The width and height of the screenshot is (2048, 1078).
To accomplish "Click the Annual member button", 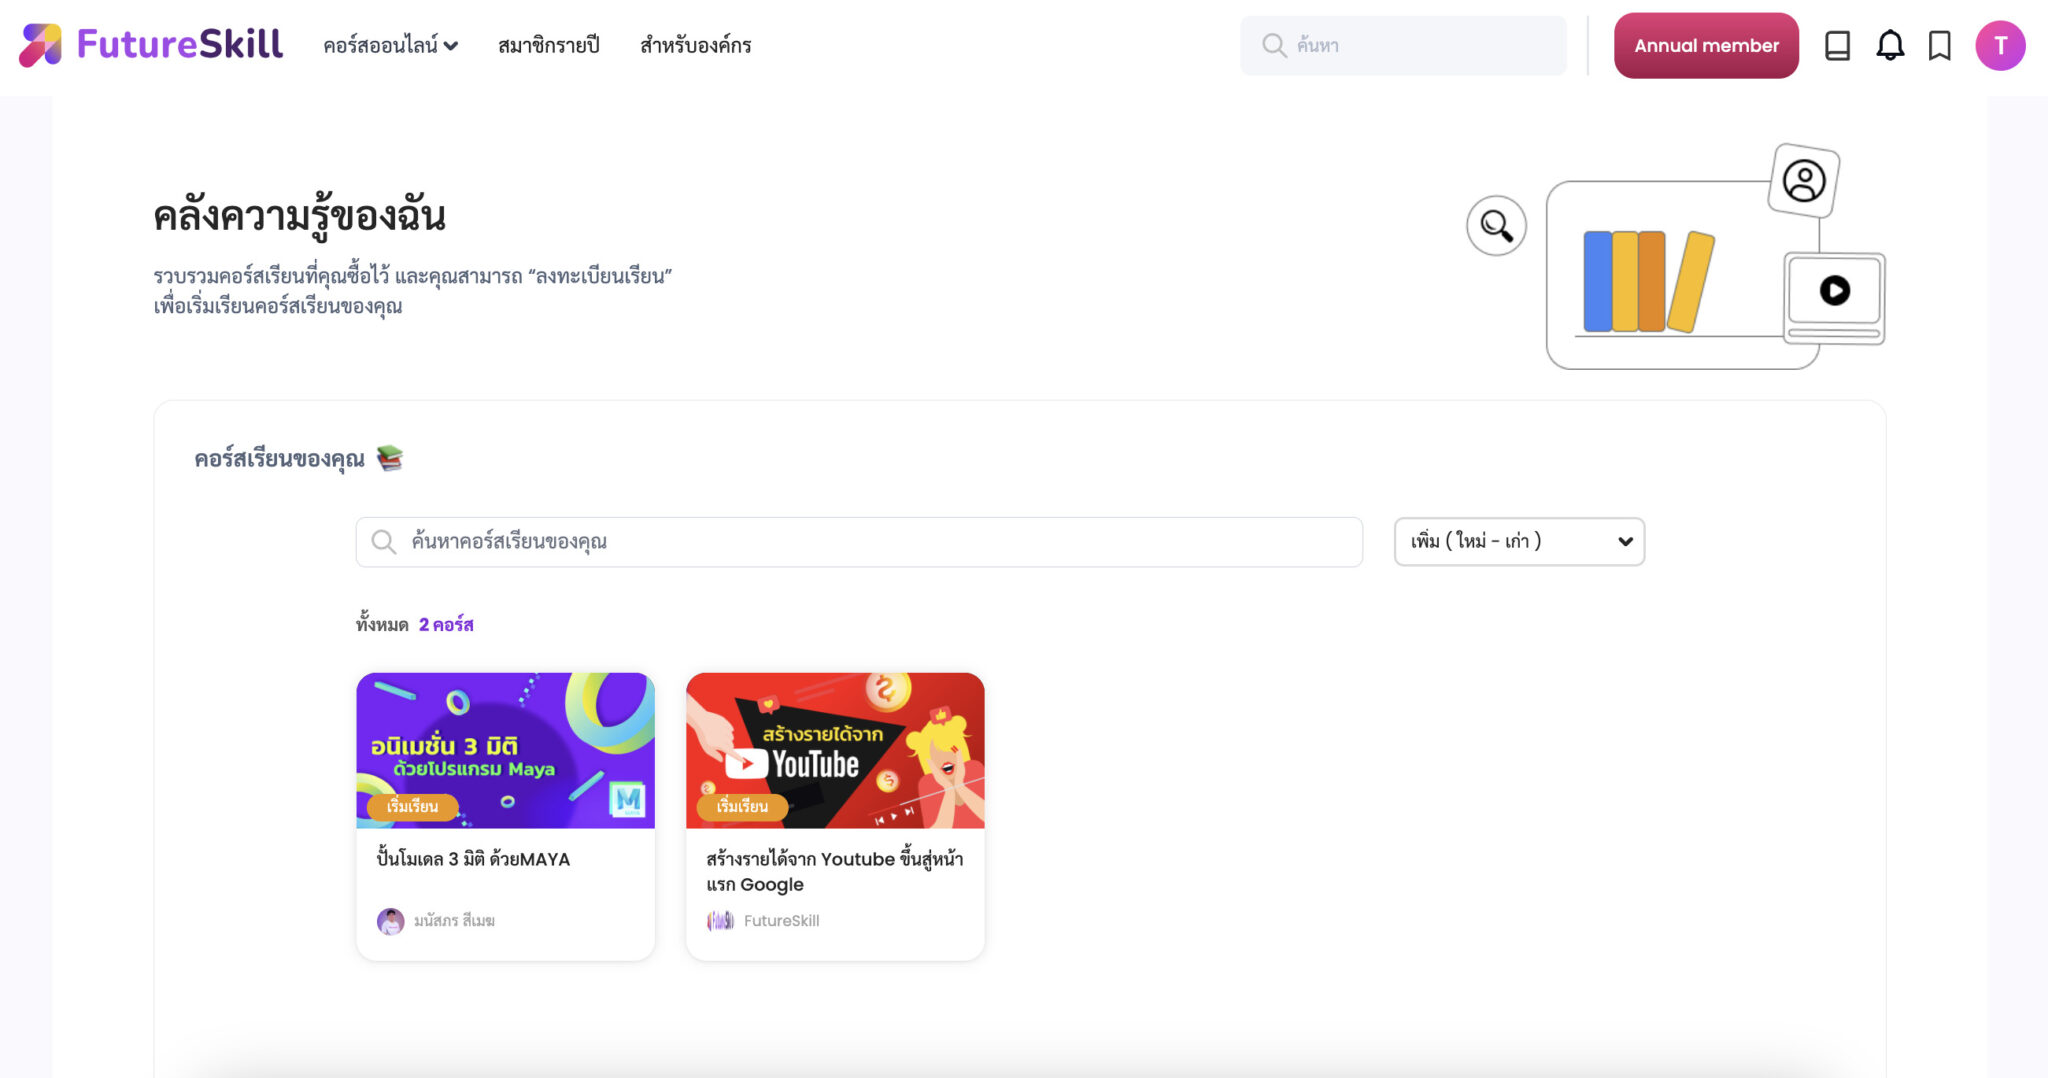I will pos(1706,45).
